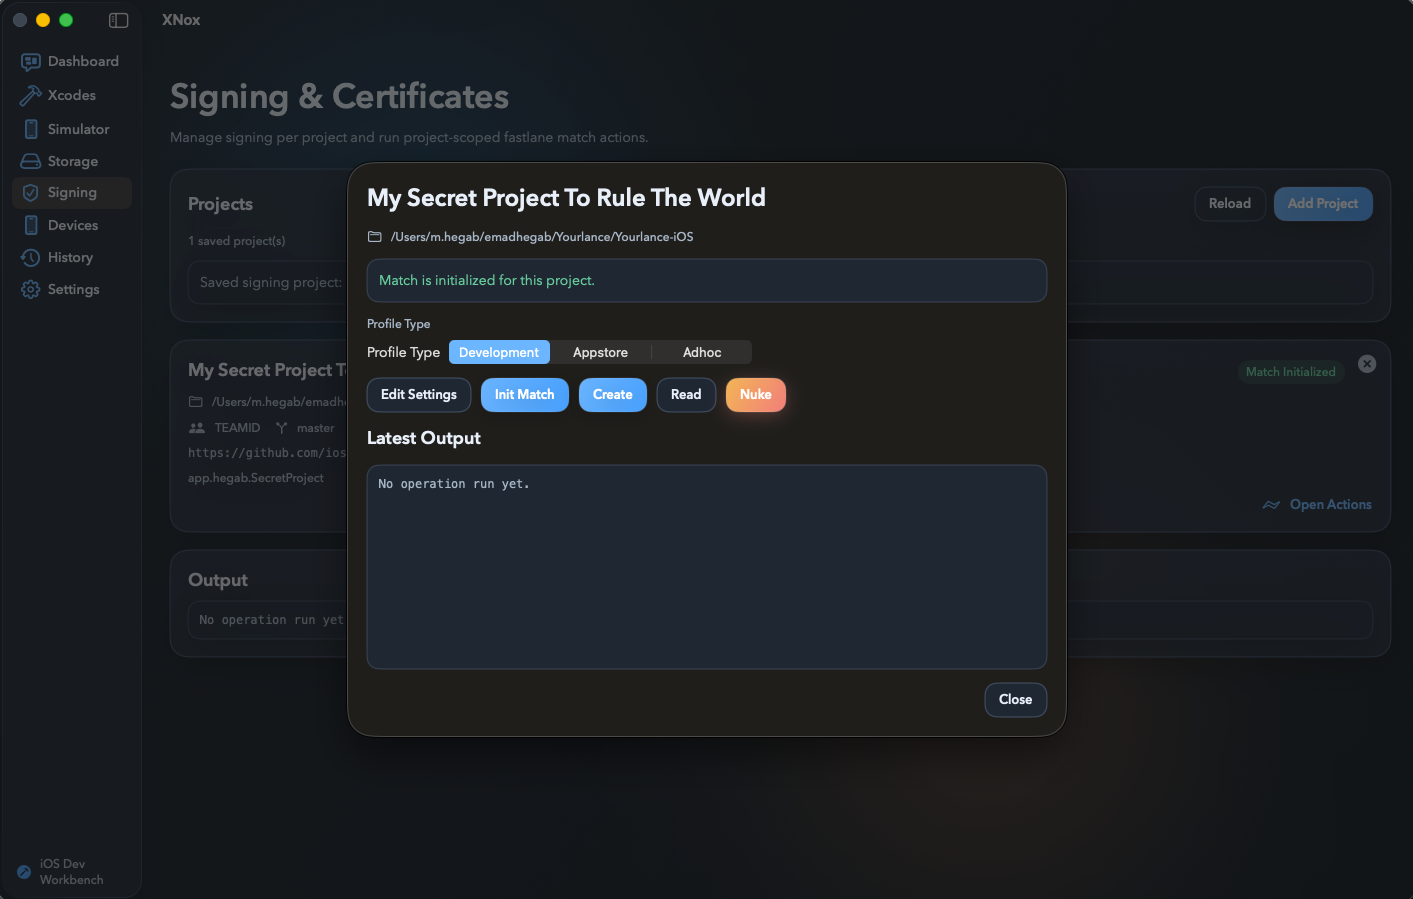Collapse the sidebar with the panel icon
This screenshot has width=1413, height=899.
pos(119,19)
